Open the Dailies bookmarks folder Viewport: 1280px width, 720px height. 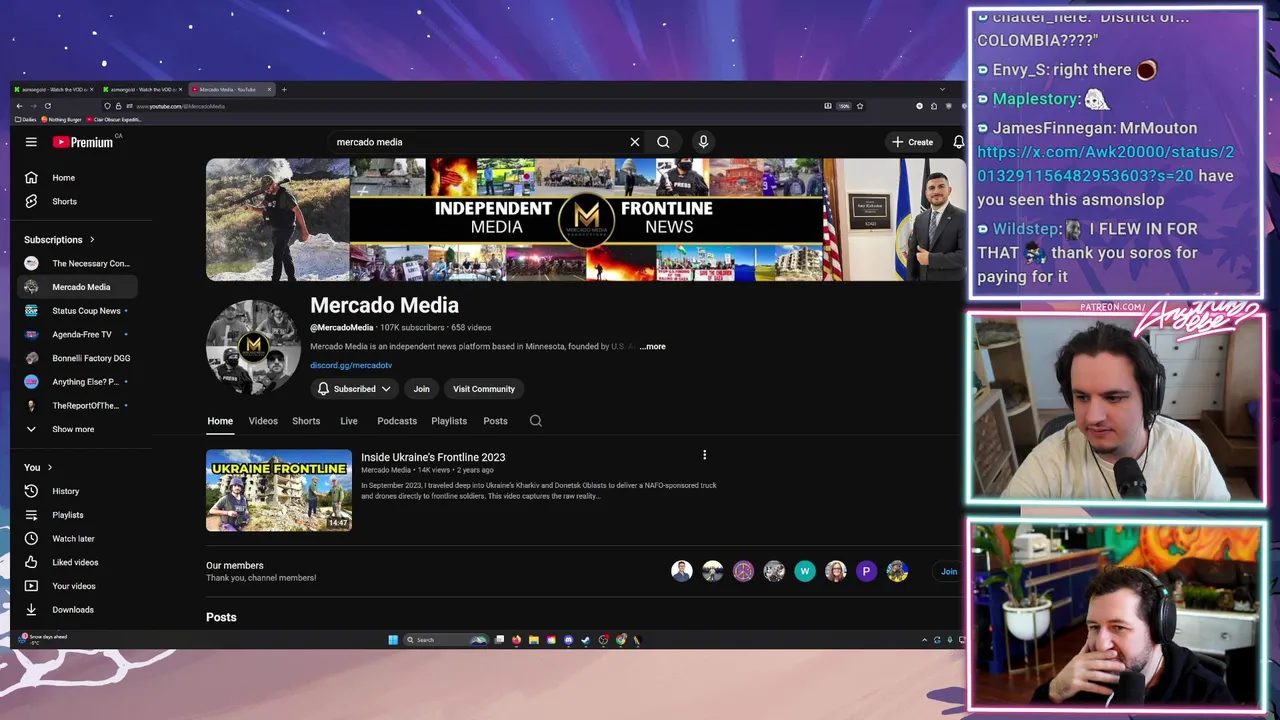point(26,120)
